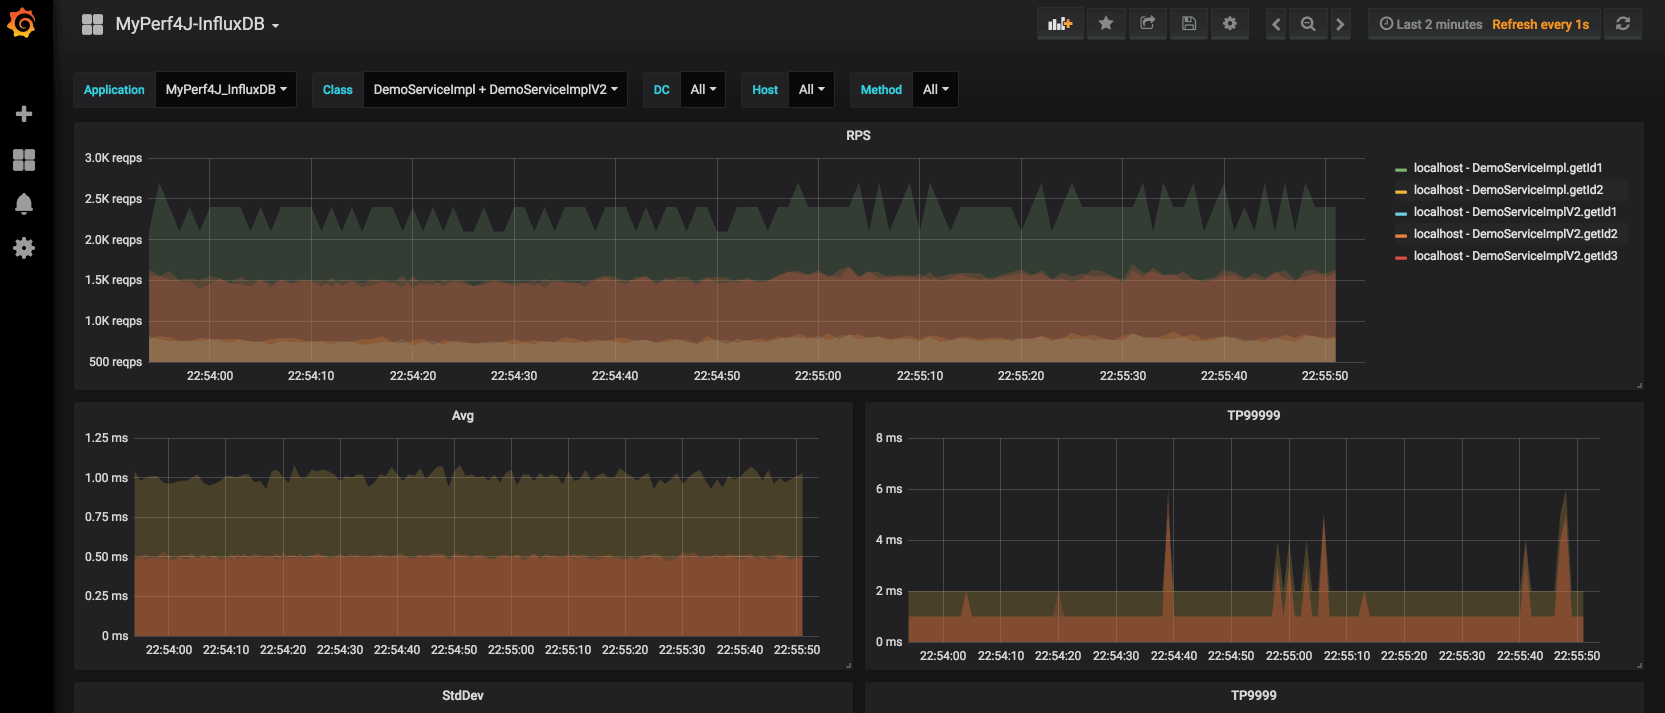Click the Application variable label

tap(114, 90)
